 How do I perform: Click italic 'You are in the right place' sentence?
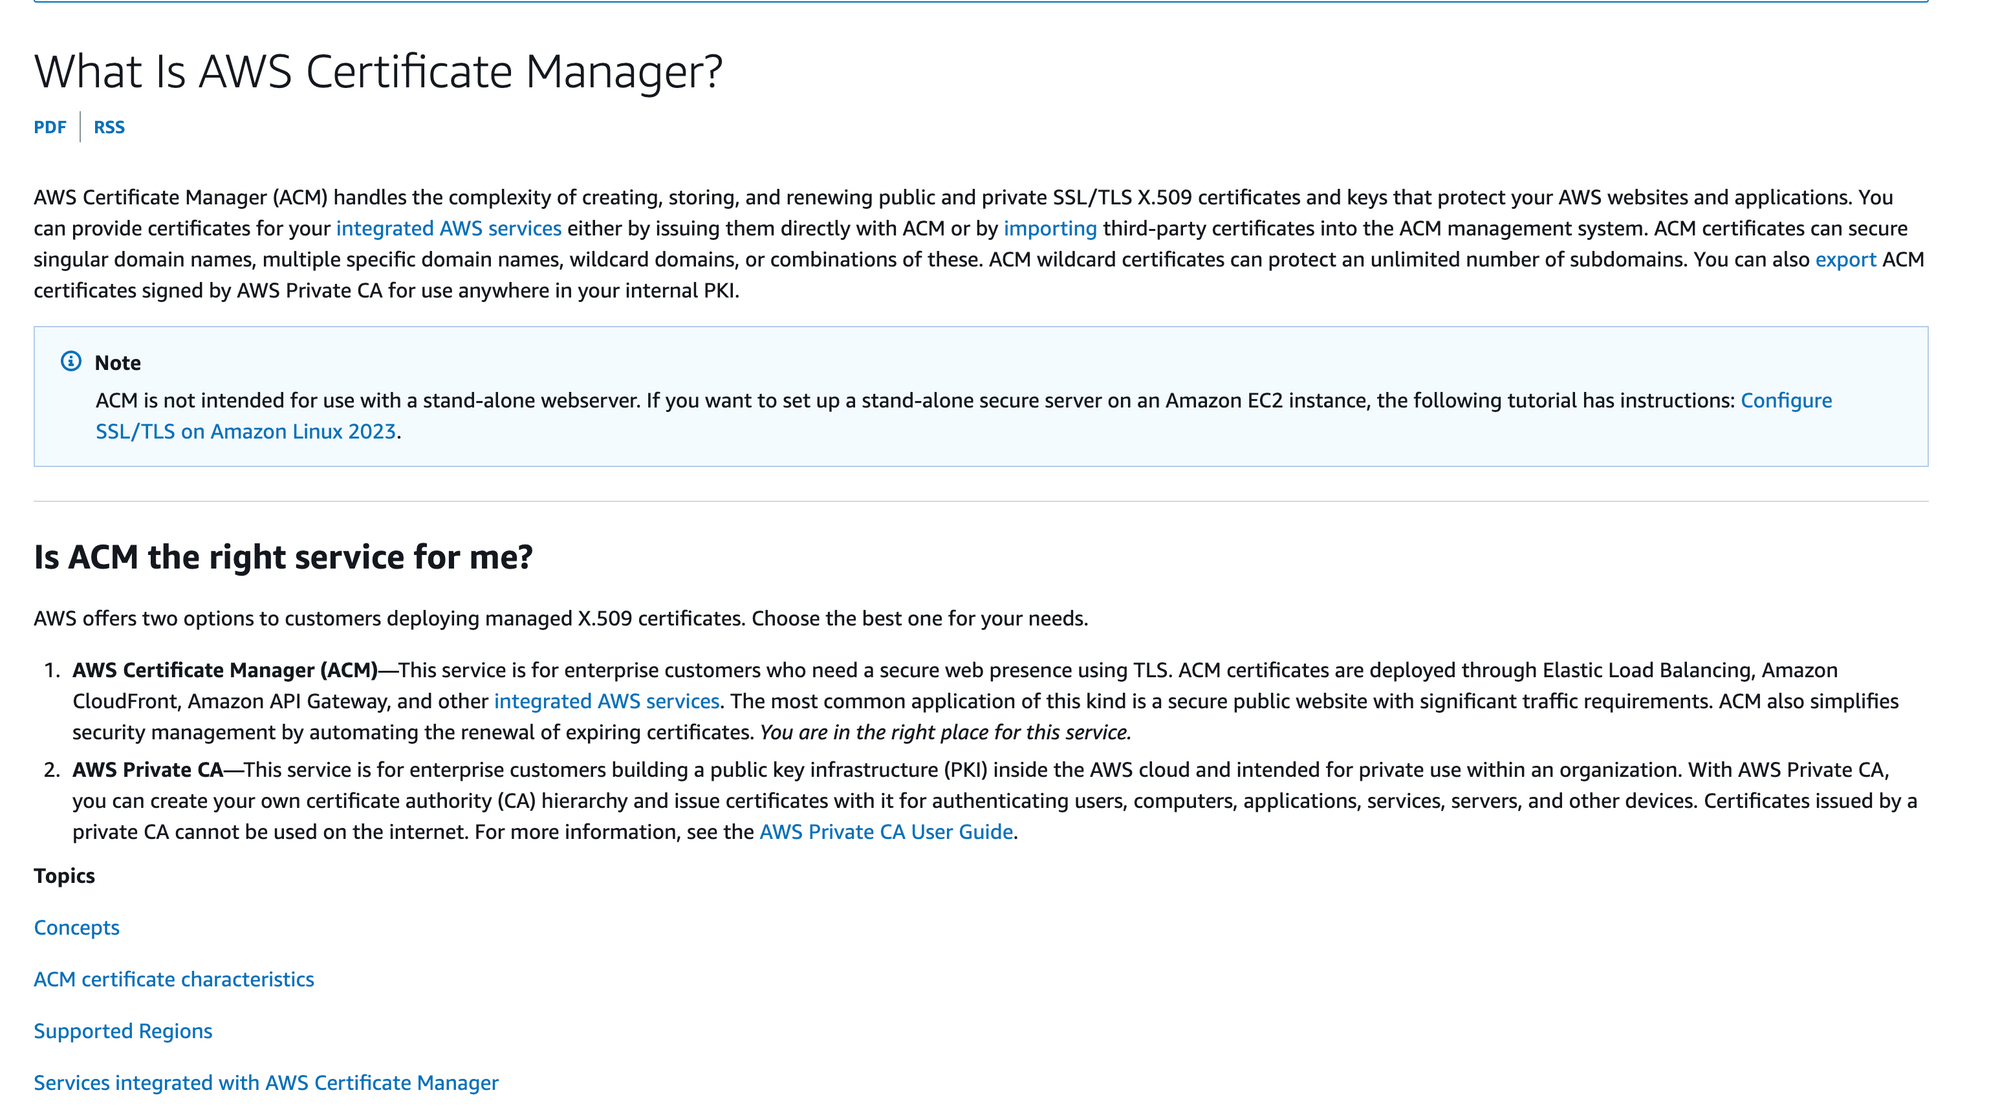coord(945,732)
